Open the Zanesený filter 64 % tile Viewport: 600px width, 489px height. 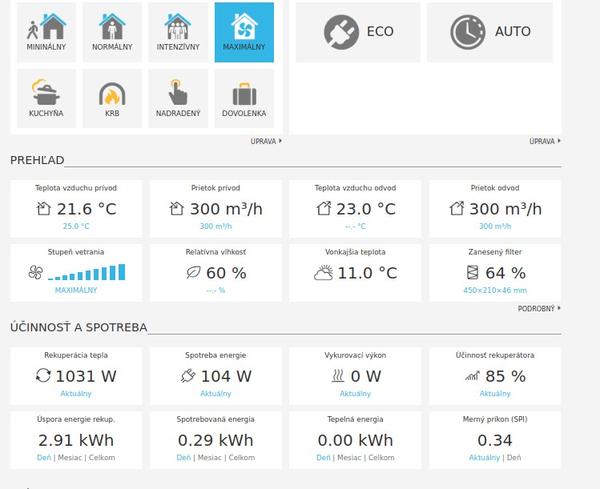pyautogui.click(x=495, y=270)
